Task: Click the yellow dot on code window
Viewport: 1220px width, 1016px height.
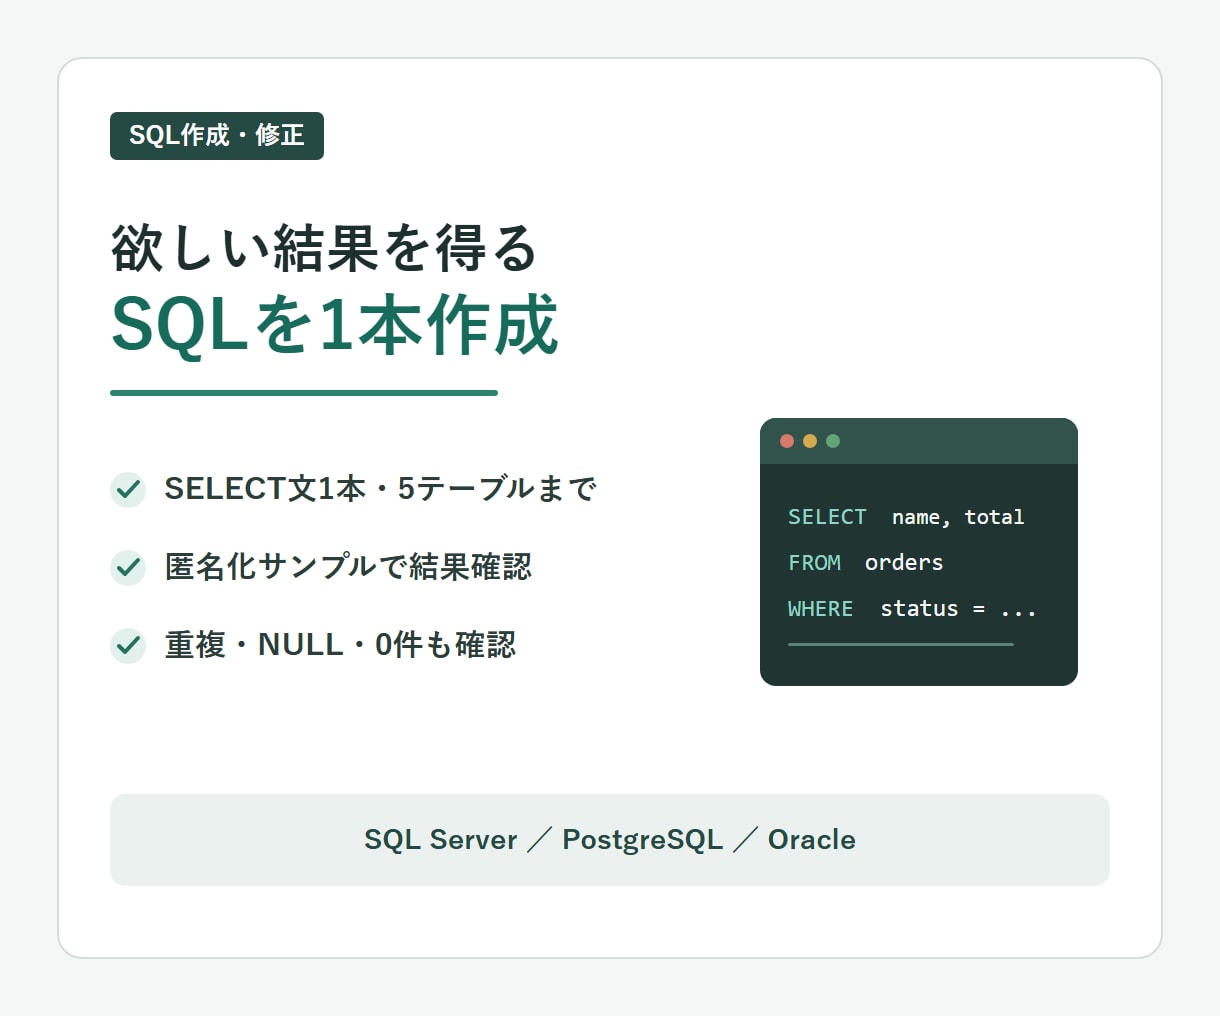Action: pyautogui.click(x=810, y=441)
